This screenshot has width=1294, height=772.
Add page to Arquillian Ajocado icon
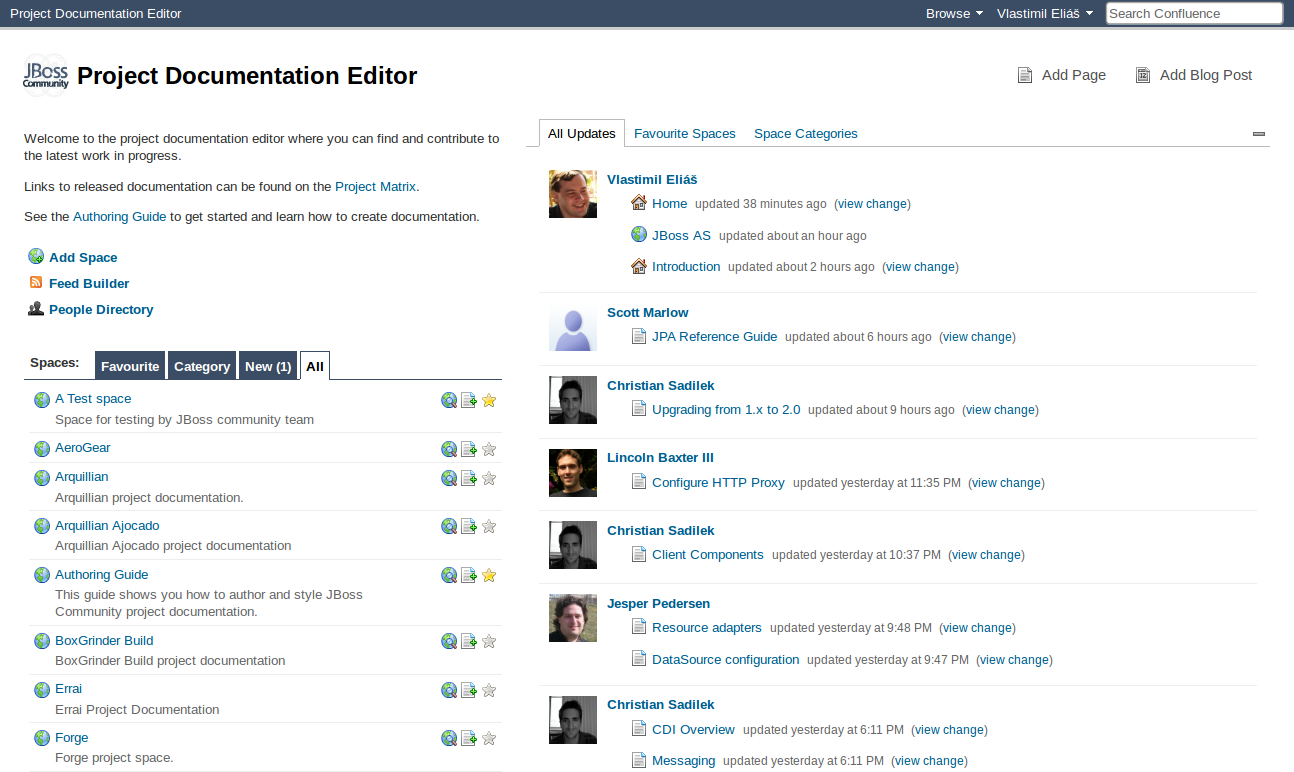[x=469, y=526]
